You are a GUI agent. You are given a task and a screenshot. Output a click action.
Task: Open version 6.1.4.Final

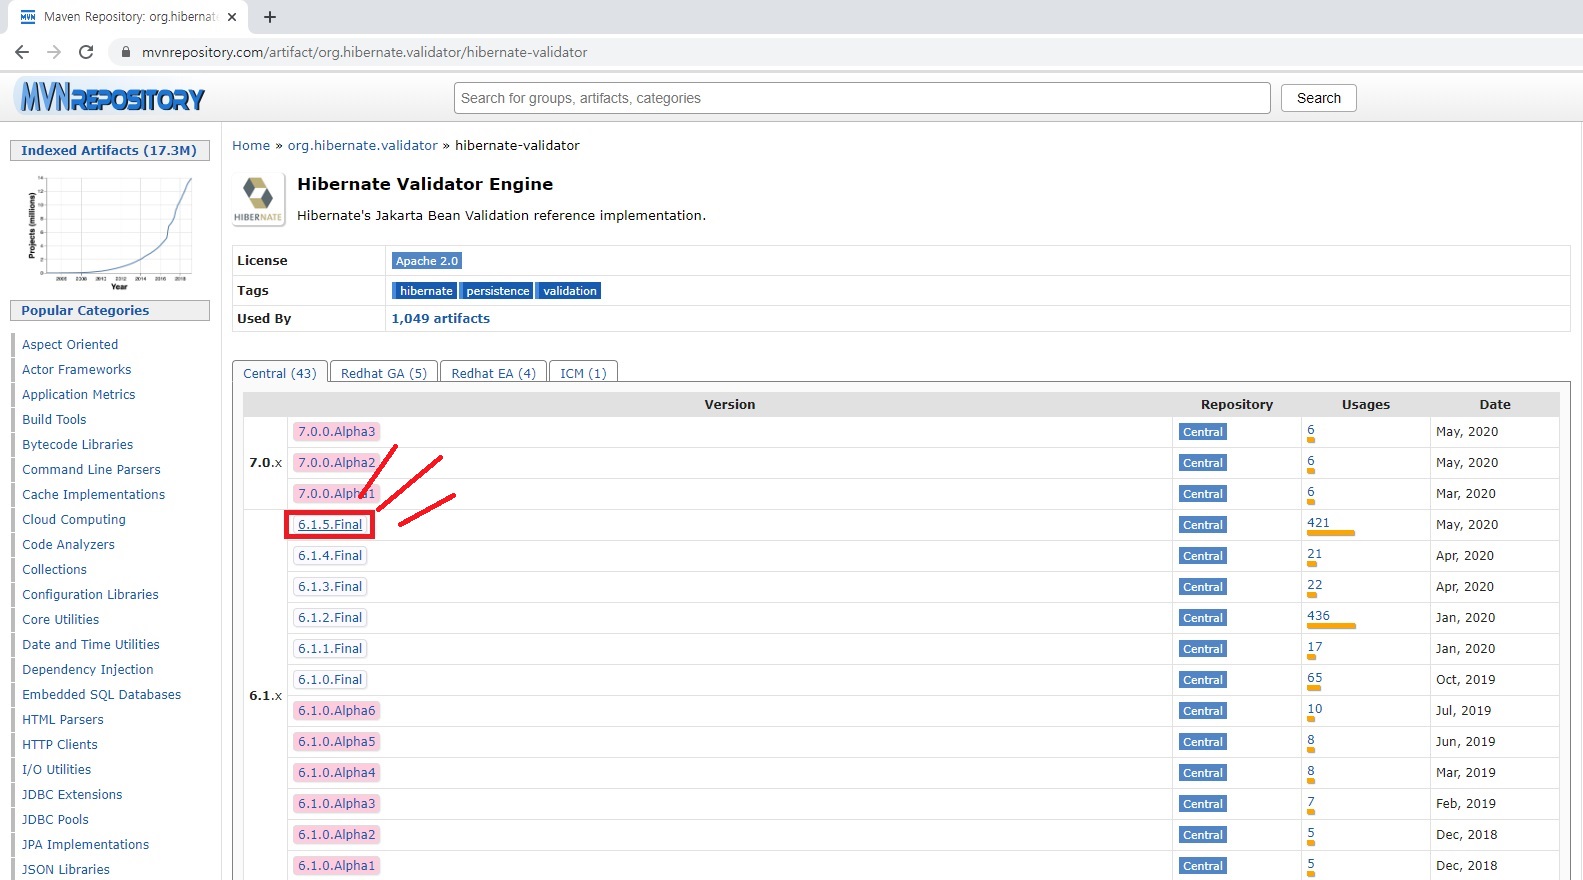tap(330, 556)
